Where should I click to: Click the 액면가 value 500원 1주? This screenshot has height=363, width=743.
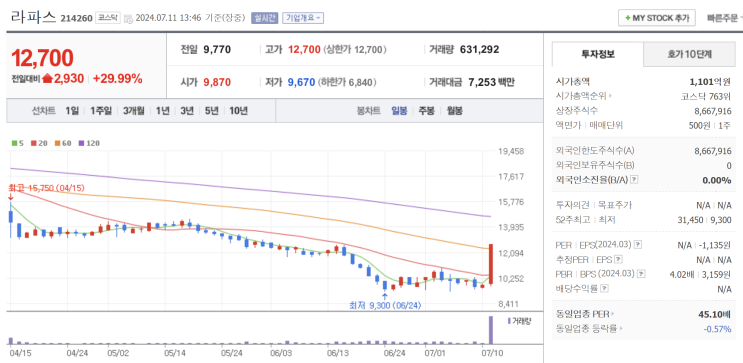(710, 125)
